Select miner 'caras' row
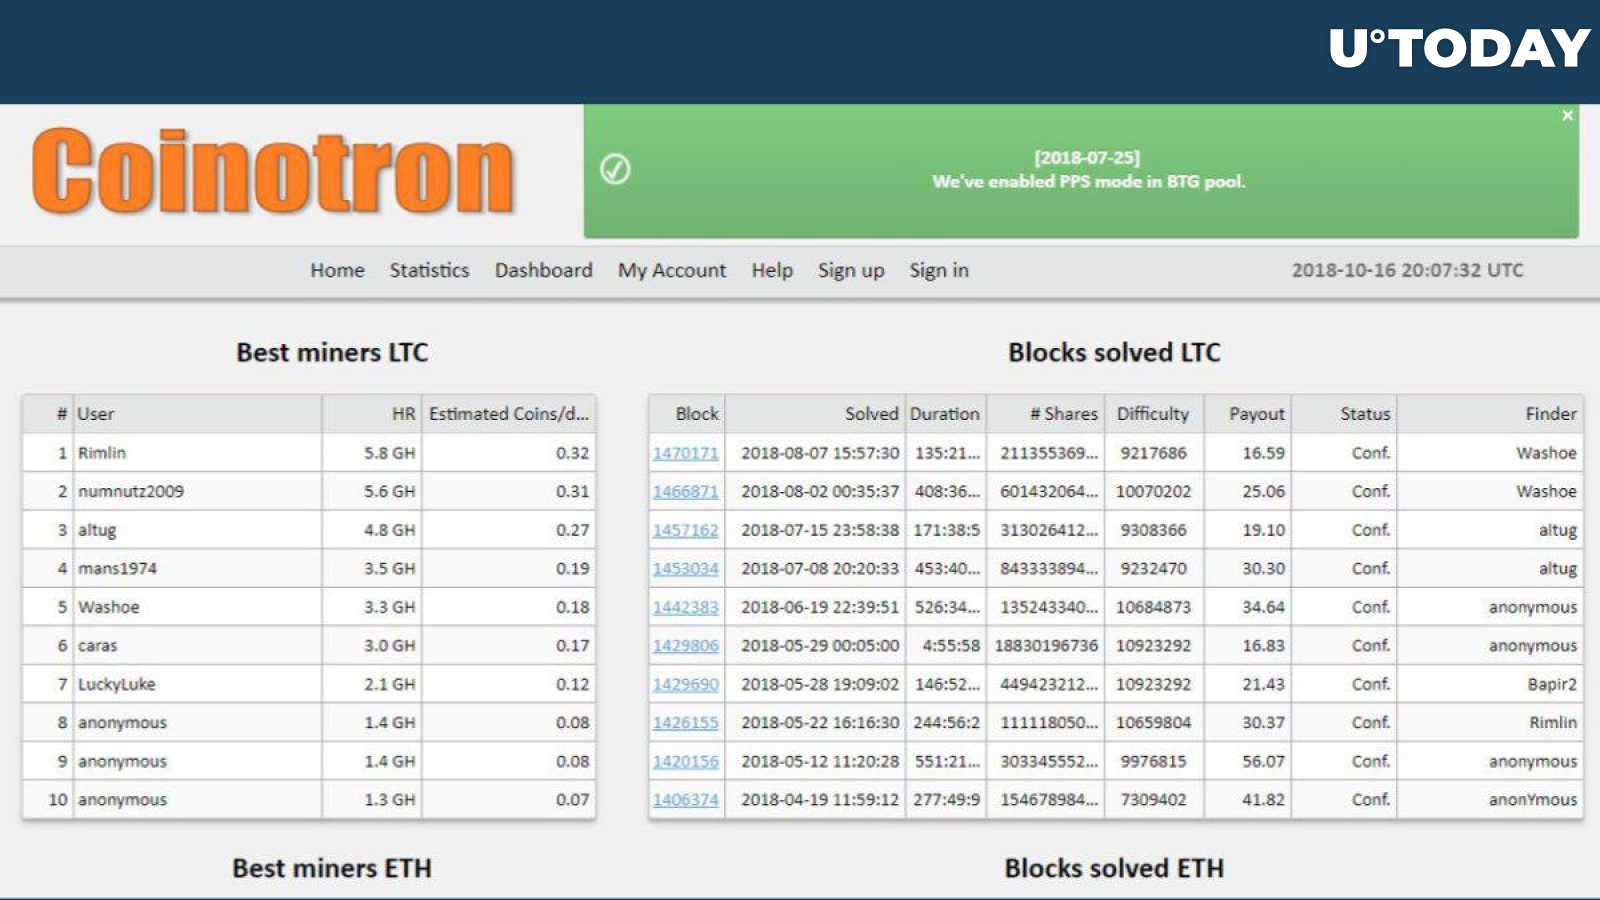Screen dimensions: 1600x900 309,645
